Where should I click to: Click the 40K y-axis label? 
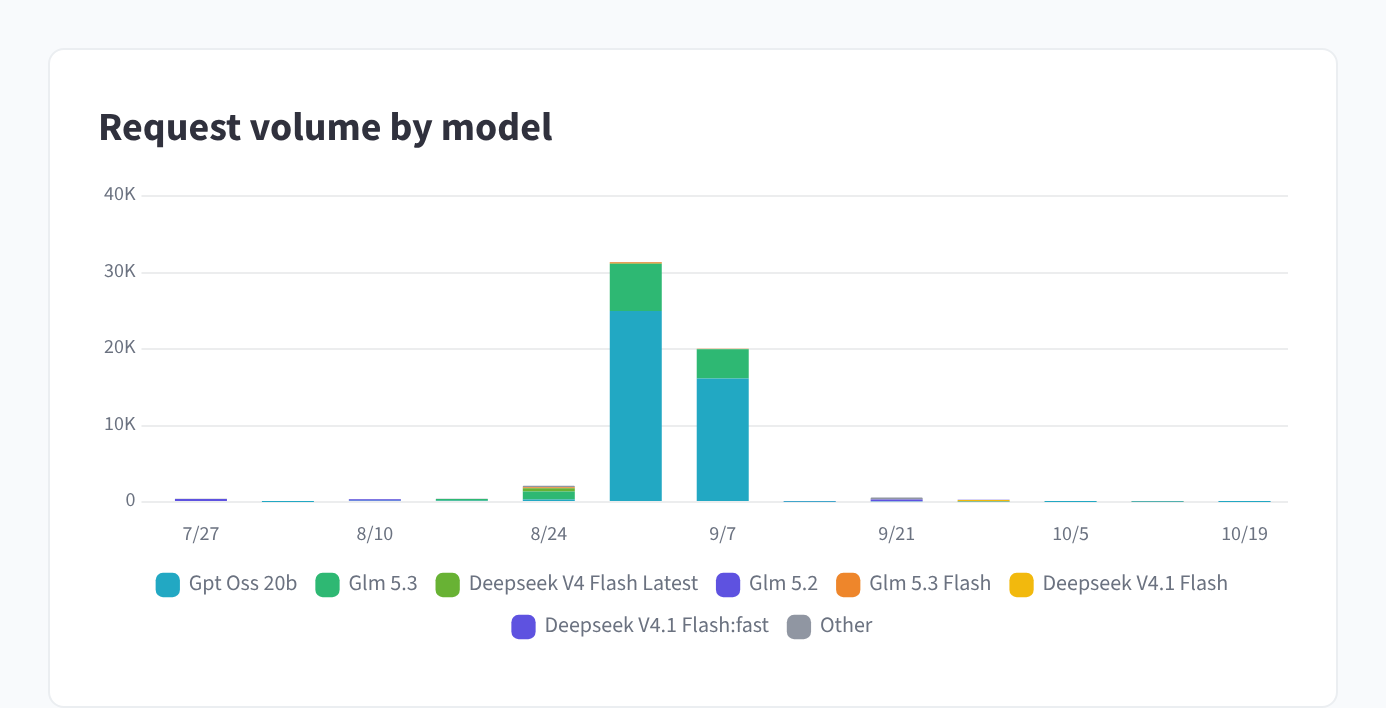tap(120, 194)
